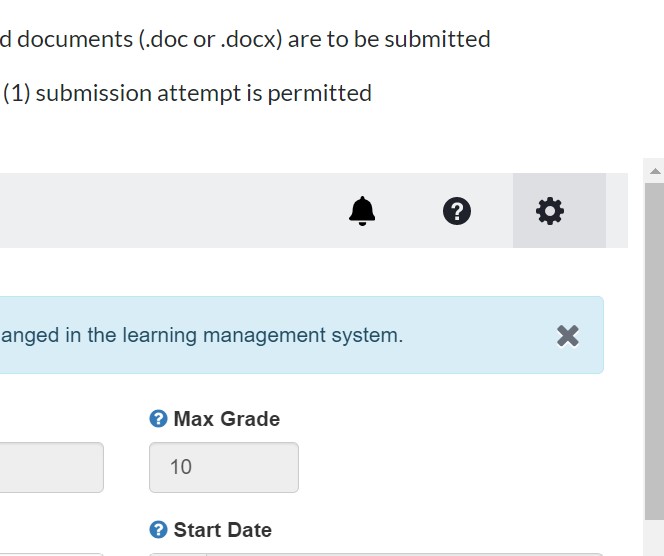Click the Max Grade label text
The image size is (664, 556).
[x=227, y=419]
